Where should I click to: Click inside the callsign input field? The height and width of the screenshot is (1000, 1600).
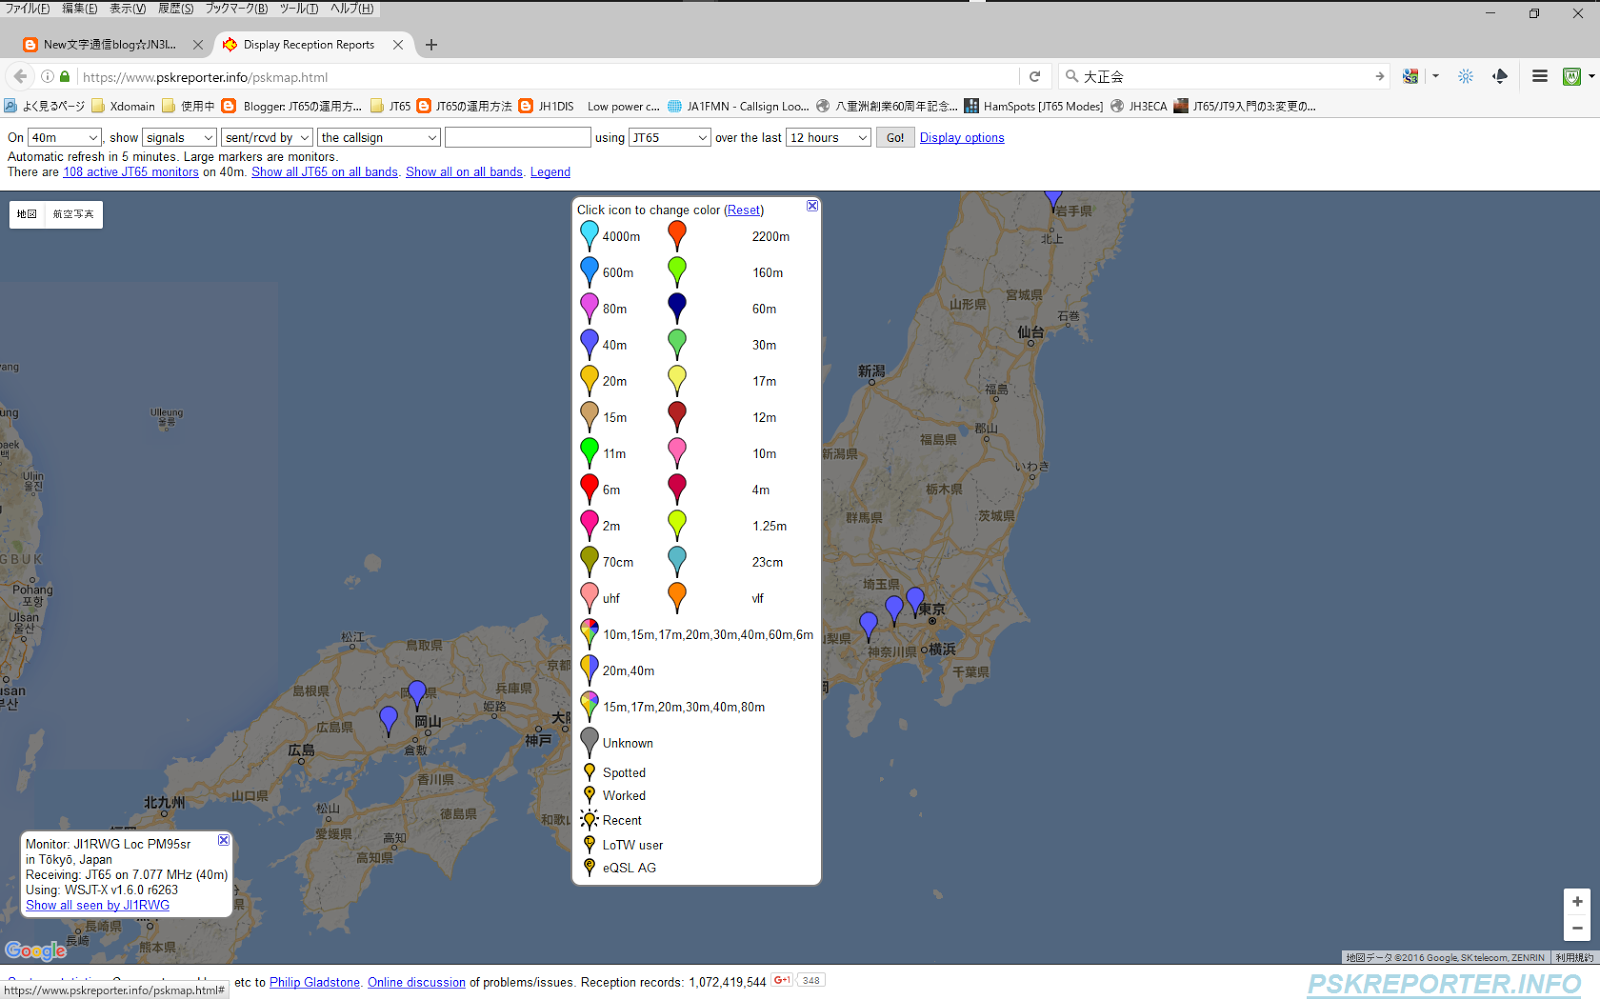coord(517,137)
